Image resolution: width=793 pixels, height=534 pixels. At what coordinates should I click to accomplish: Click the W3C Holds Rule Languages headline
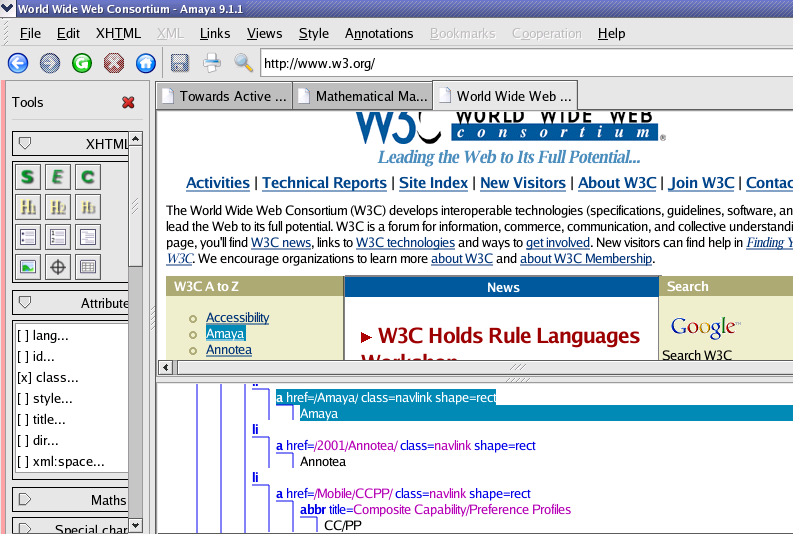coord(509,336)
